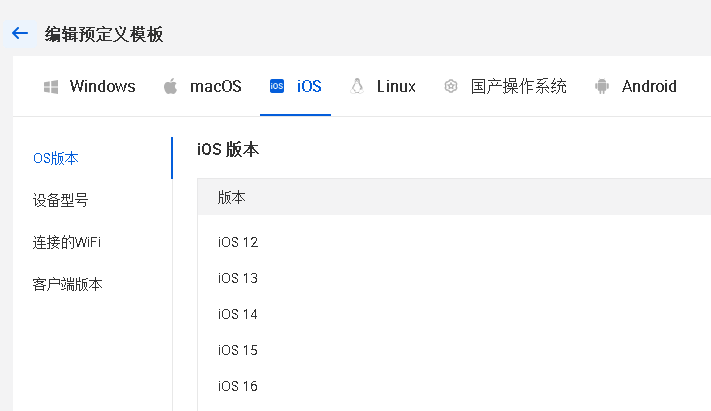Open the Android tab
The width and height of the screenshot is (711, 411).
coord(649,86)
